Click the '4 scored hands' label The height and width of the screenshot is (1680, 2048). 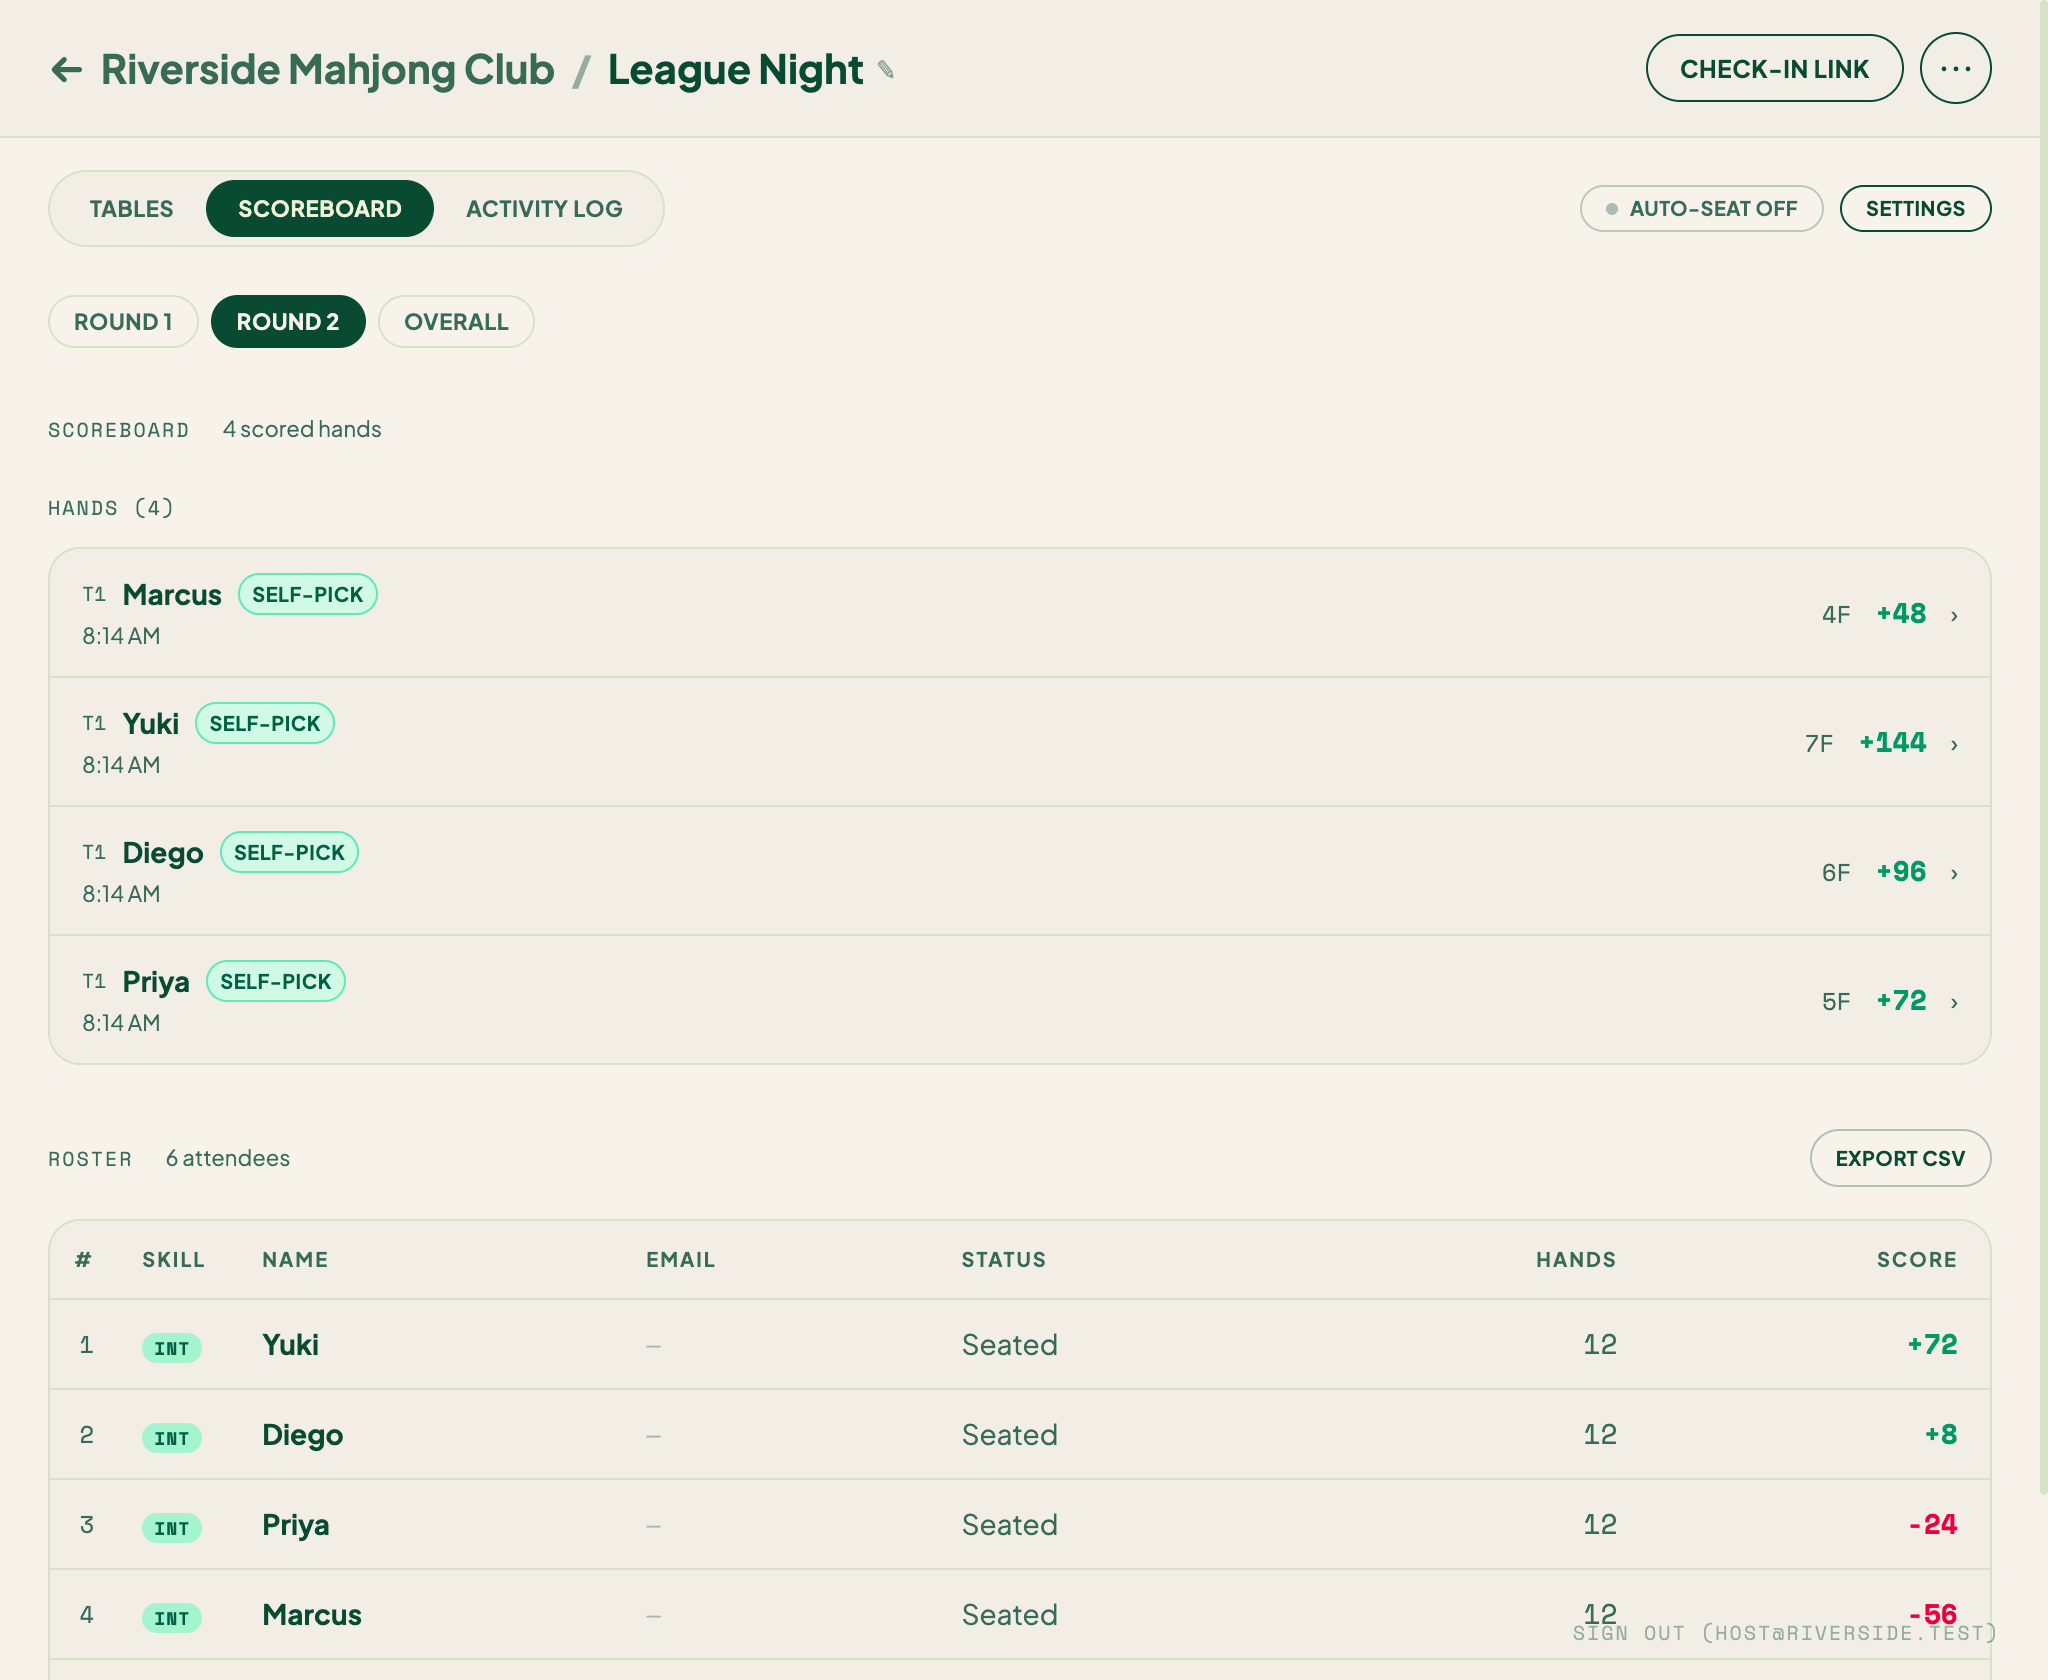click(302, 429)
